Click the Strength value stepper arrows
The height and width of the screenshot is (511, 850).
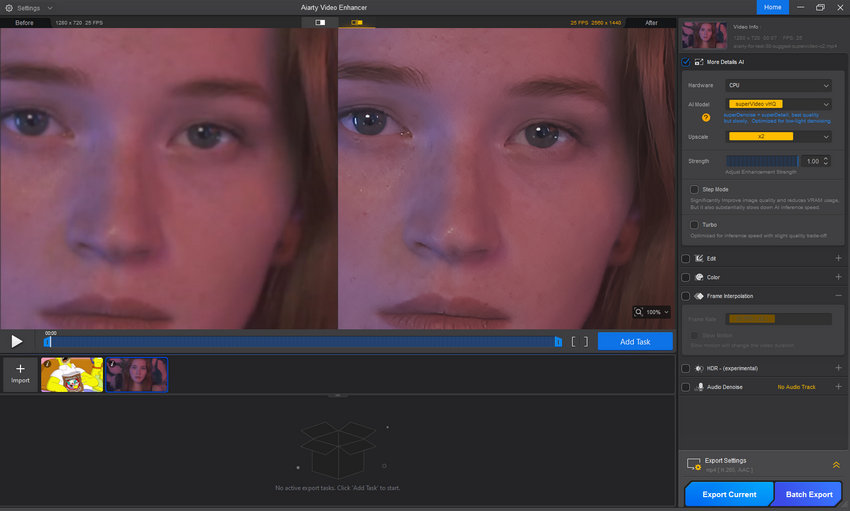click(826, 161)
